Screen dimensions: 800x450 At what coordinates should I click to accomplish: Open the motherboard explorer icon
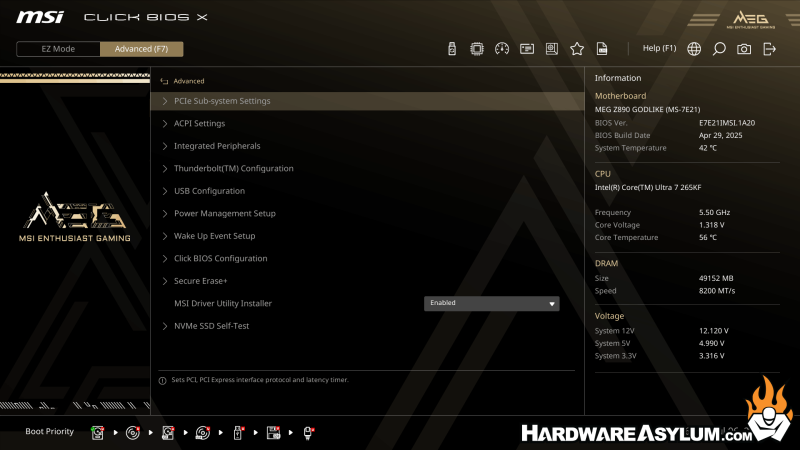click(552, 48)
